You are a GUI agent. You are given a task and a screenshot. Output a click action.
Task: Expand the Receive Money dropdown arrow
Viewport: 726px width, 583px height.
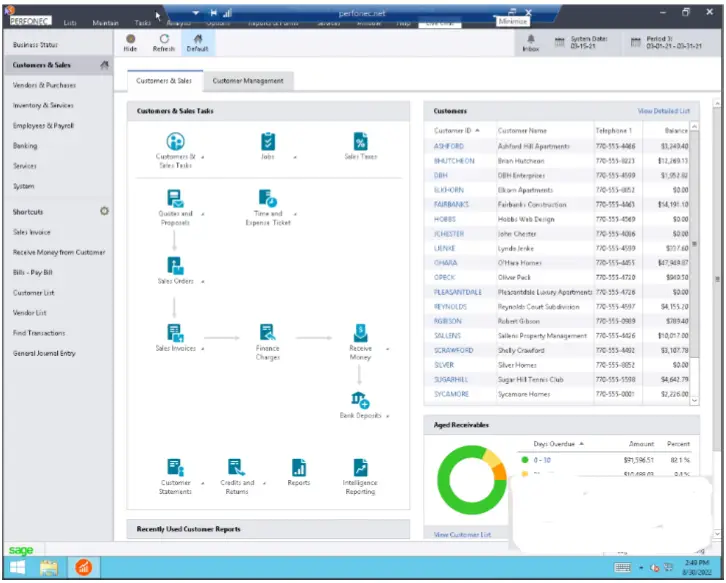[388, 349]
